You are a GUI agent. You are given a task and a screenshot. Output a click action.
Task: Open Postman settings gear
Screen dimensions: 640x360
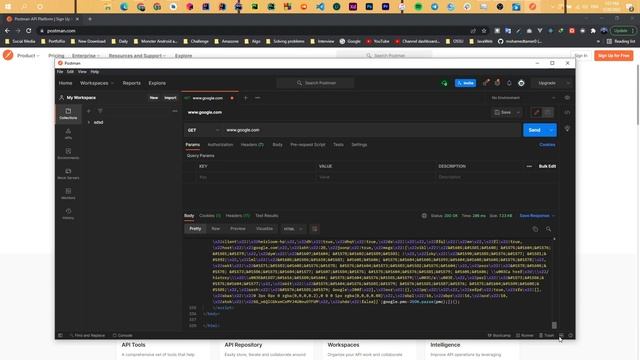coord(521,83)
